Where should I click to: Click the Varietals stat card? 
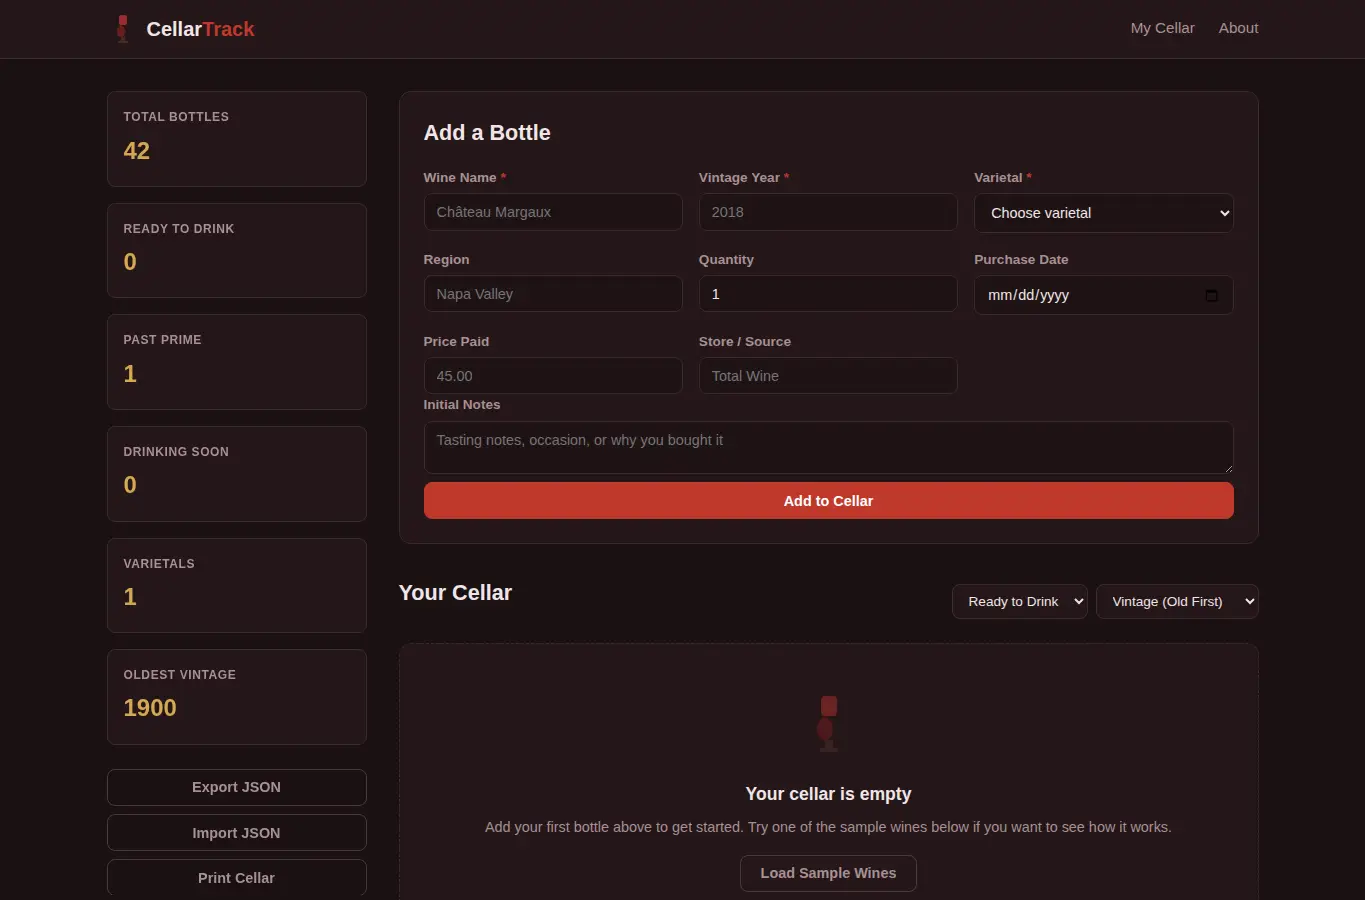coord(237,586)
